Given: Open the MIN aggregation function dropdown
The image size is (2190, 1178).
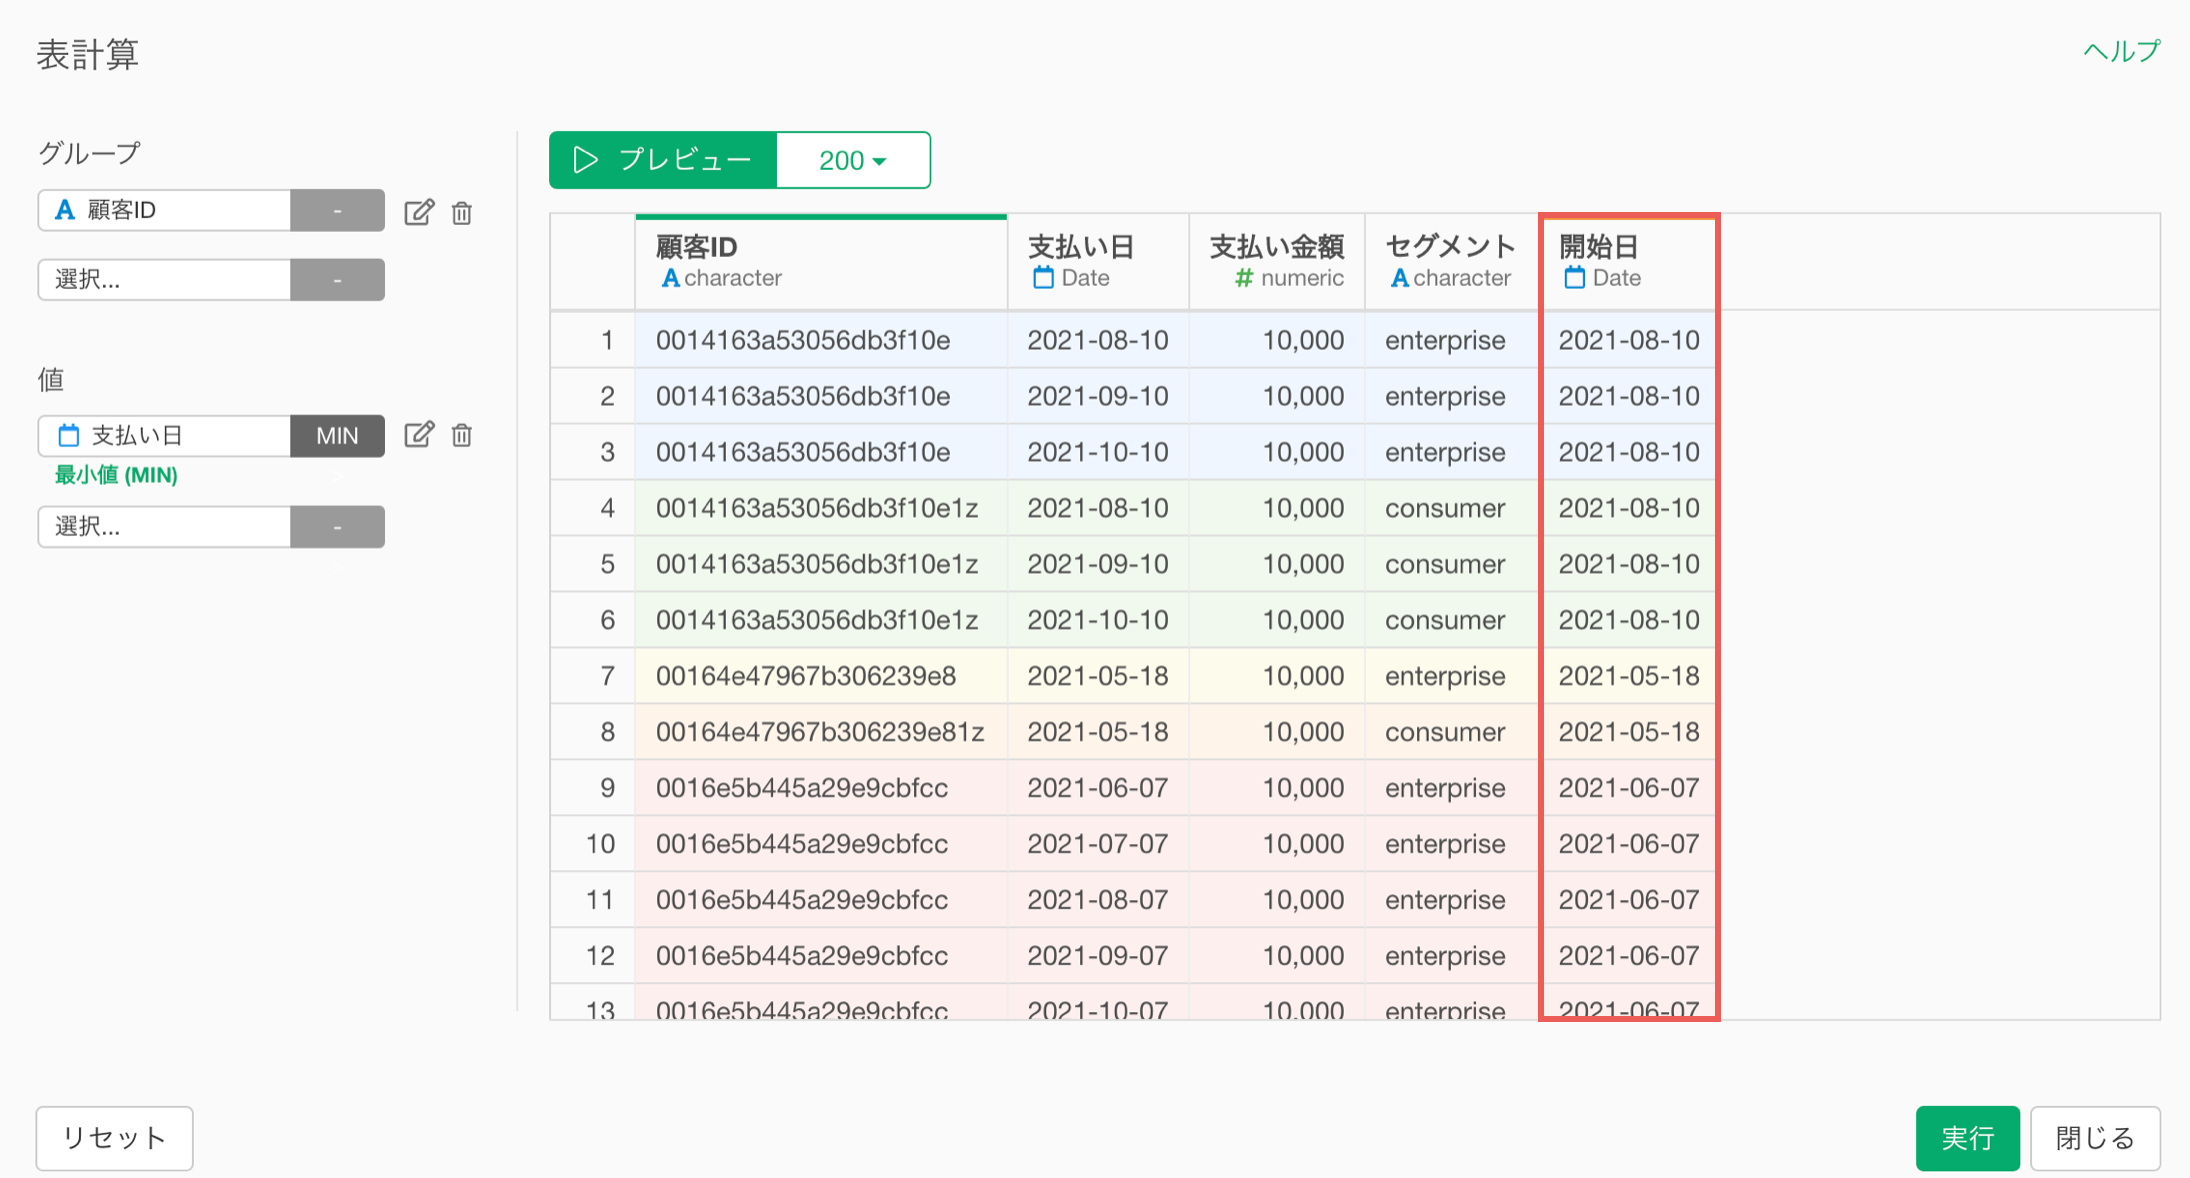Looking at the screenshot, I should [x=337, y=435].
